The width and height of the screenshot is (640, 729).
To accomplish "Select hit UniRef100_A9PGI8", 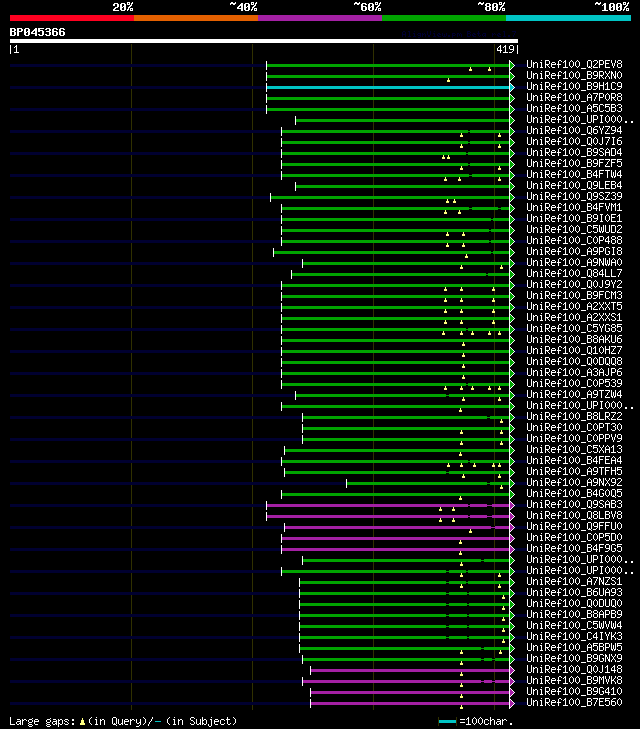I will (x=574, y=252).
